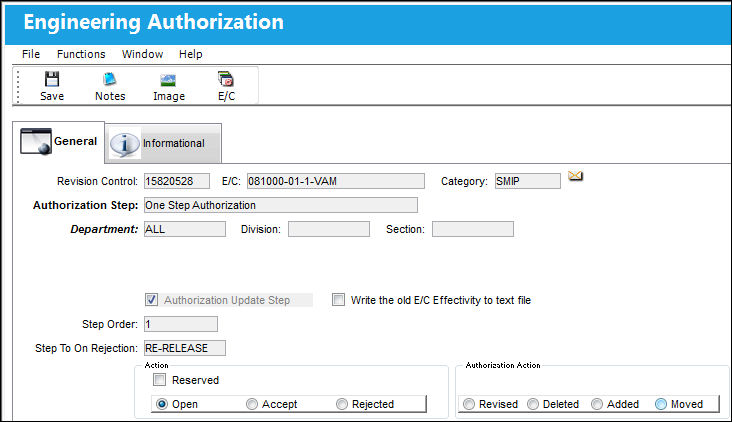This screenshot has width=732, height=422.
Task: Click the envelope icon beside Category
Action: coord(575,176)
